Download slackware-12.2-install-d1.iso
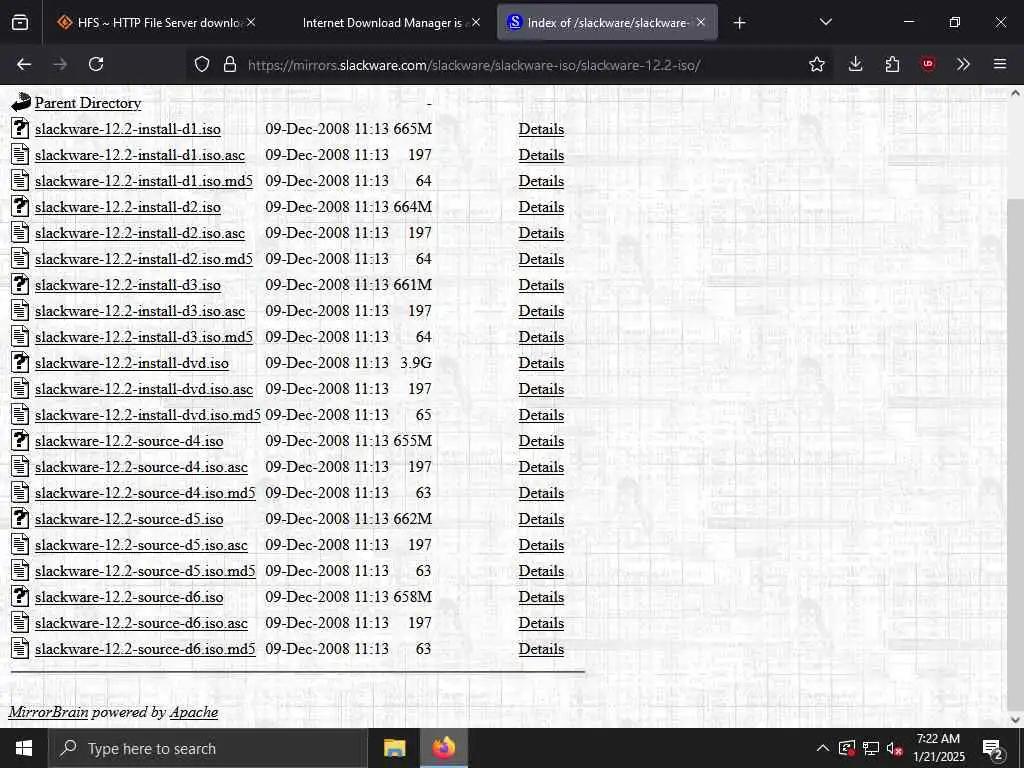The image size is (1024, 768). click(x=128, y=129)
